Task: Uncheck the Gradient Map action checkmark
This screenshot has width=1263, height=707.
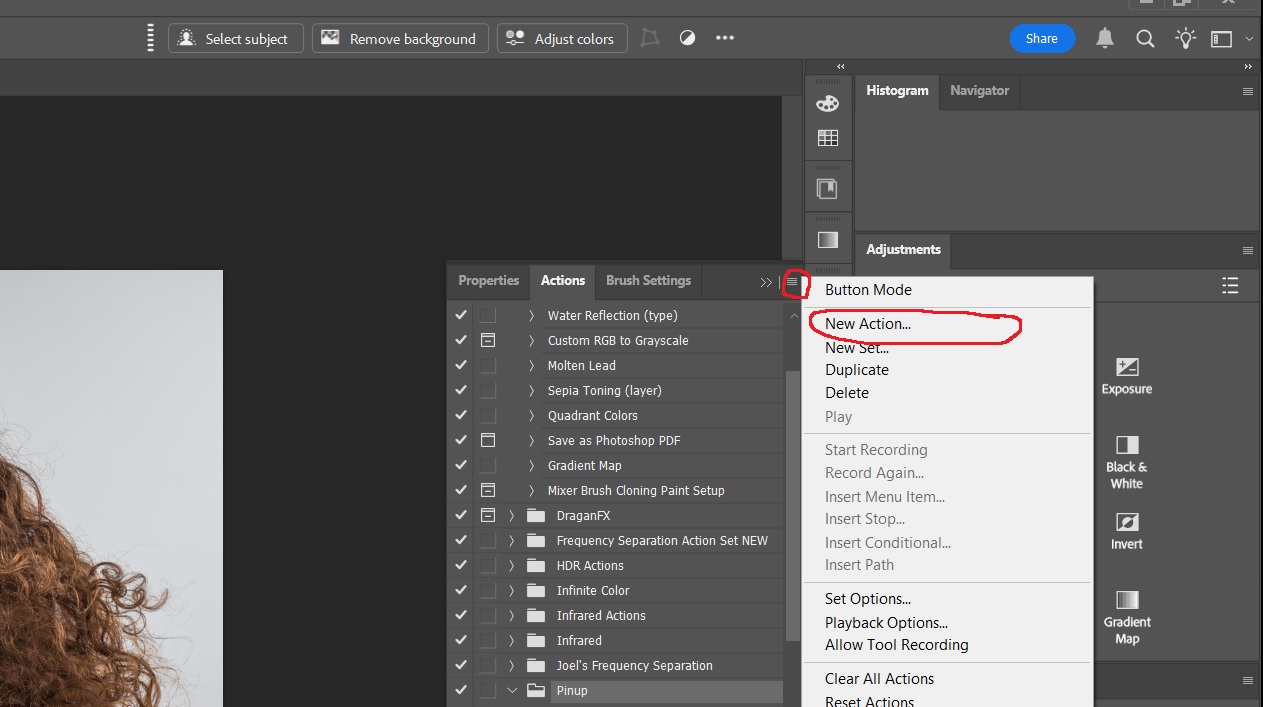Action: [x=461, y=466]
